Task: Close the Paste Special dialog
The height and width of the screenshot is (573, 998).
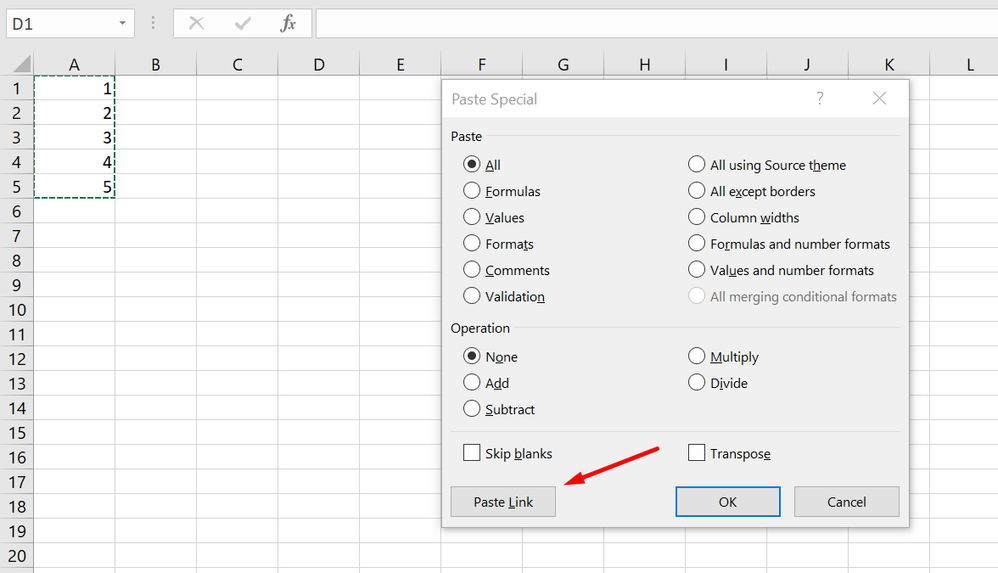Action: point(880,99)
